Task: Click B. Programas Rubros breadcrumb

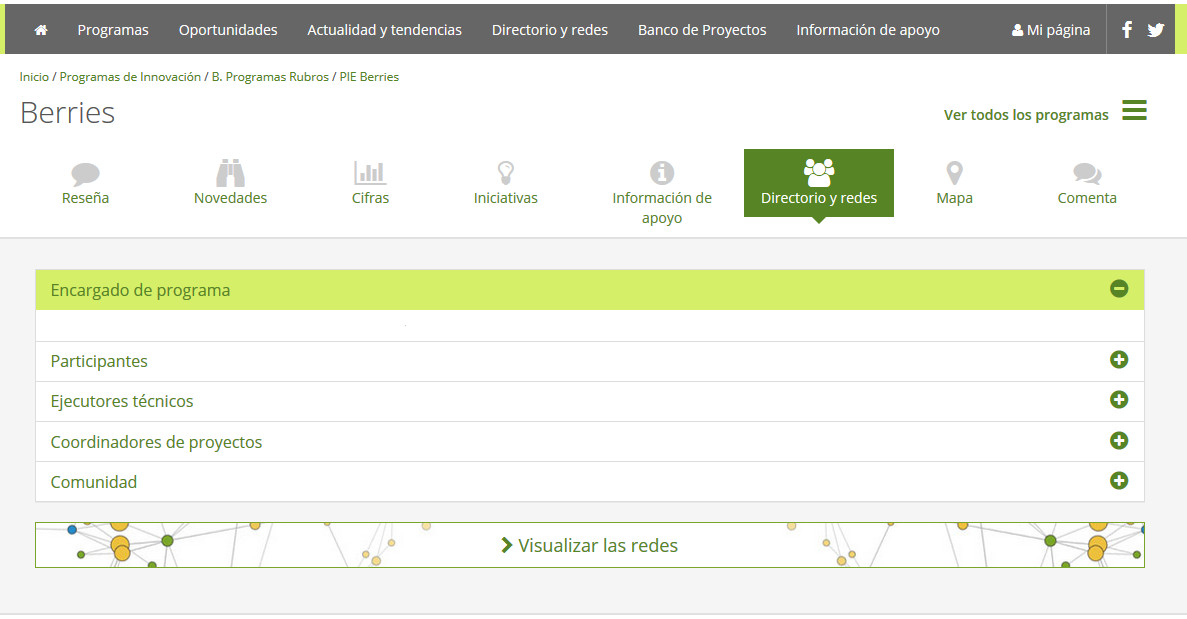Action: tap(270, 76)
